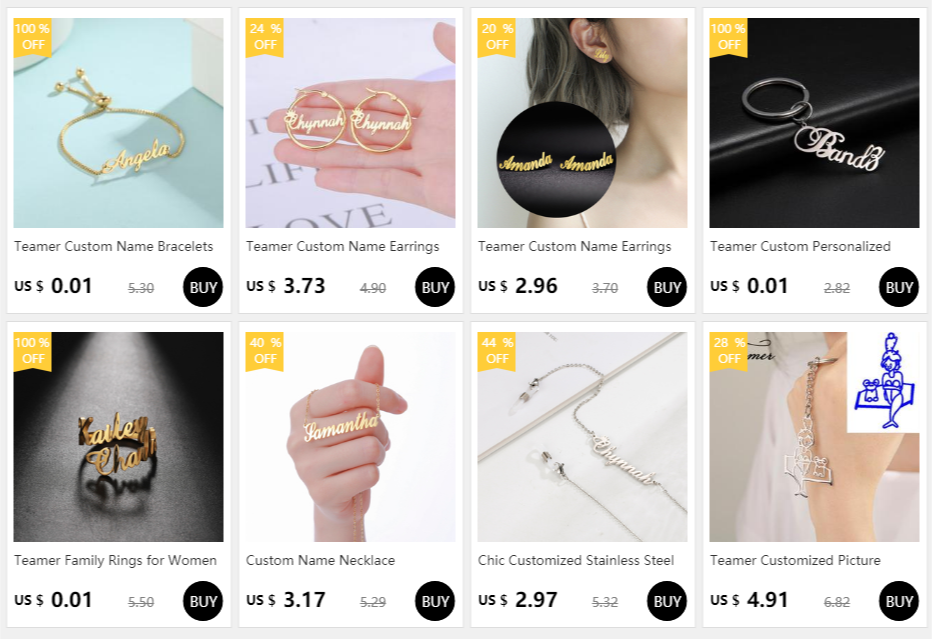Click BUY for Family Rings for Women
Screen dimensions: 932x639
click(203, 601)
